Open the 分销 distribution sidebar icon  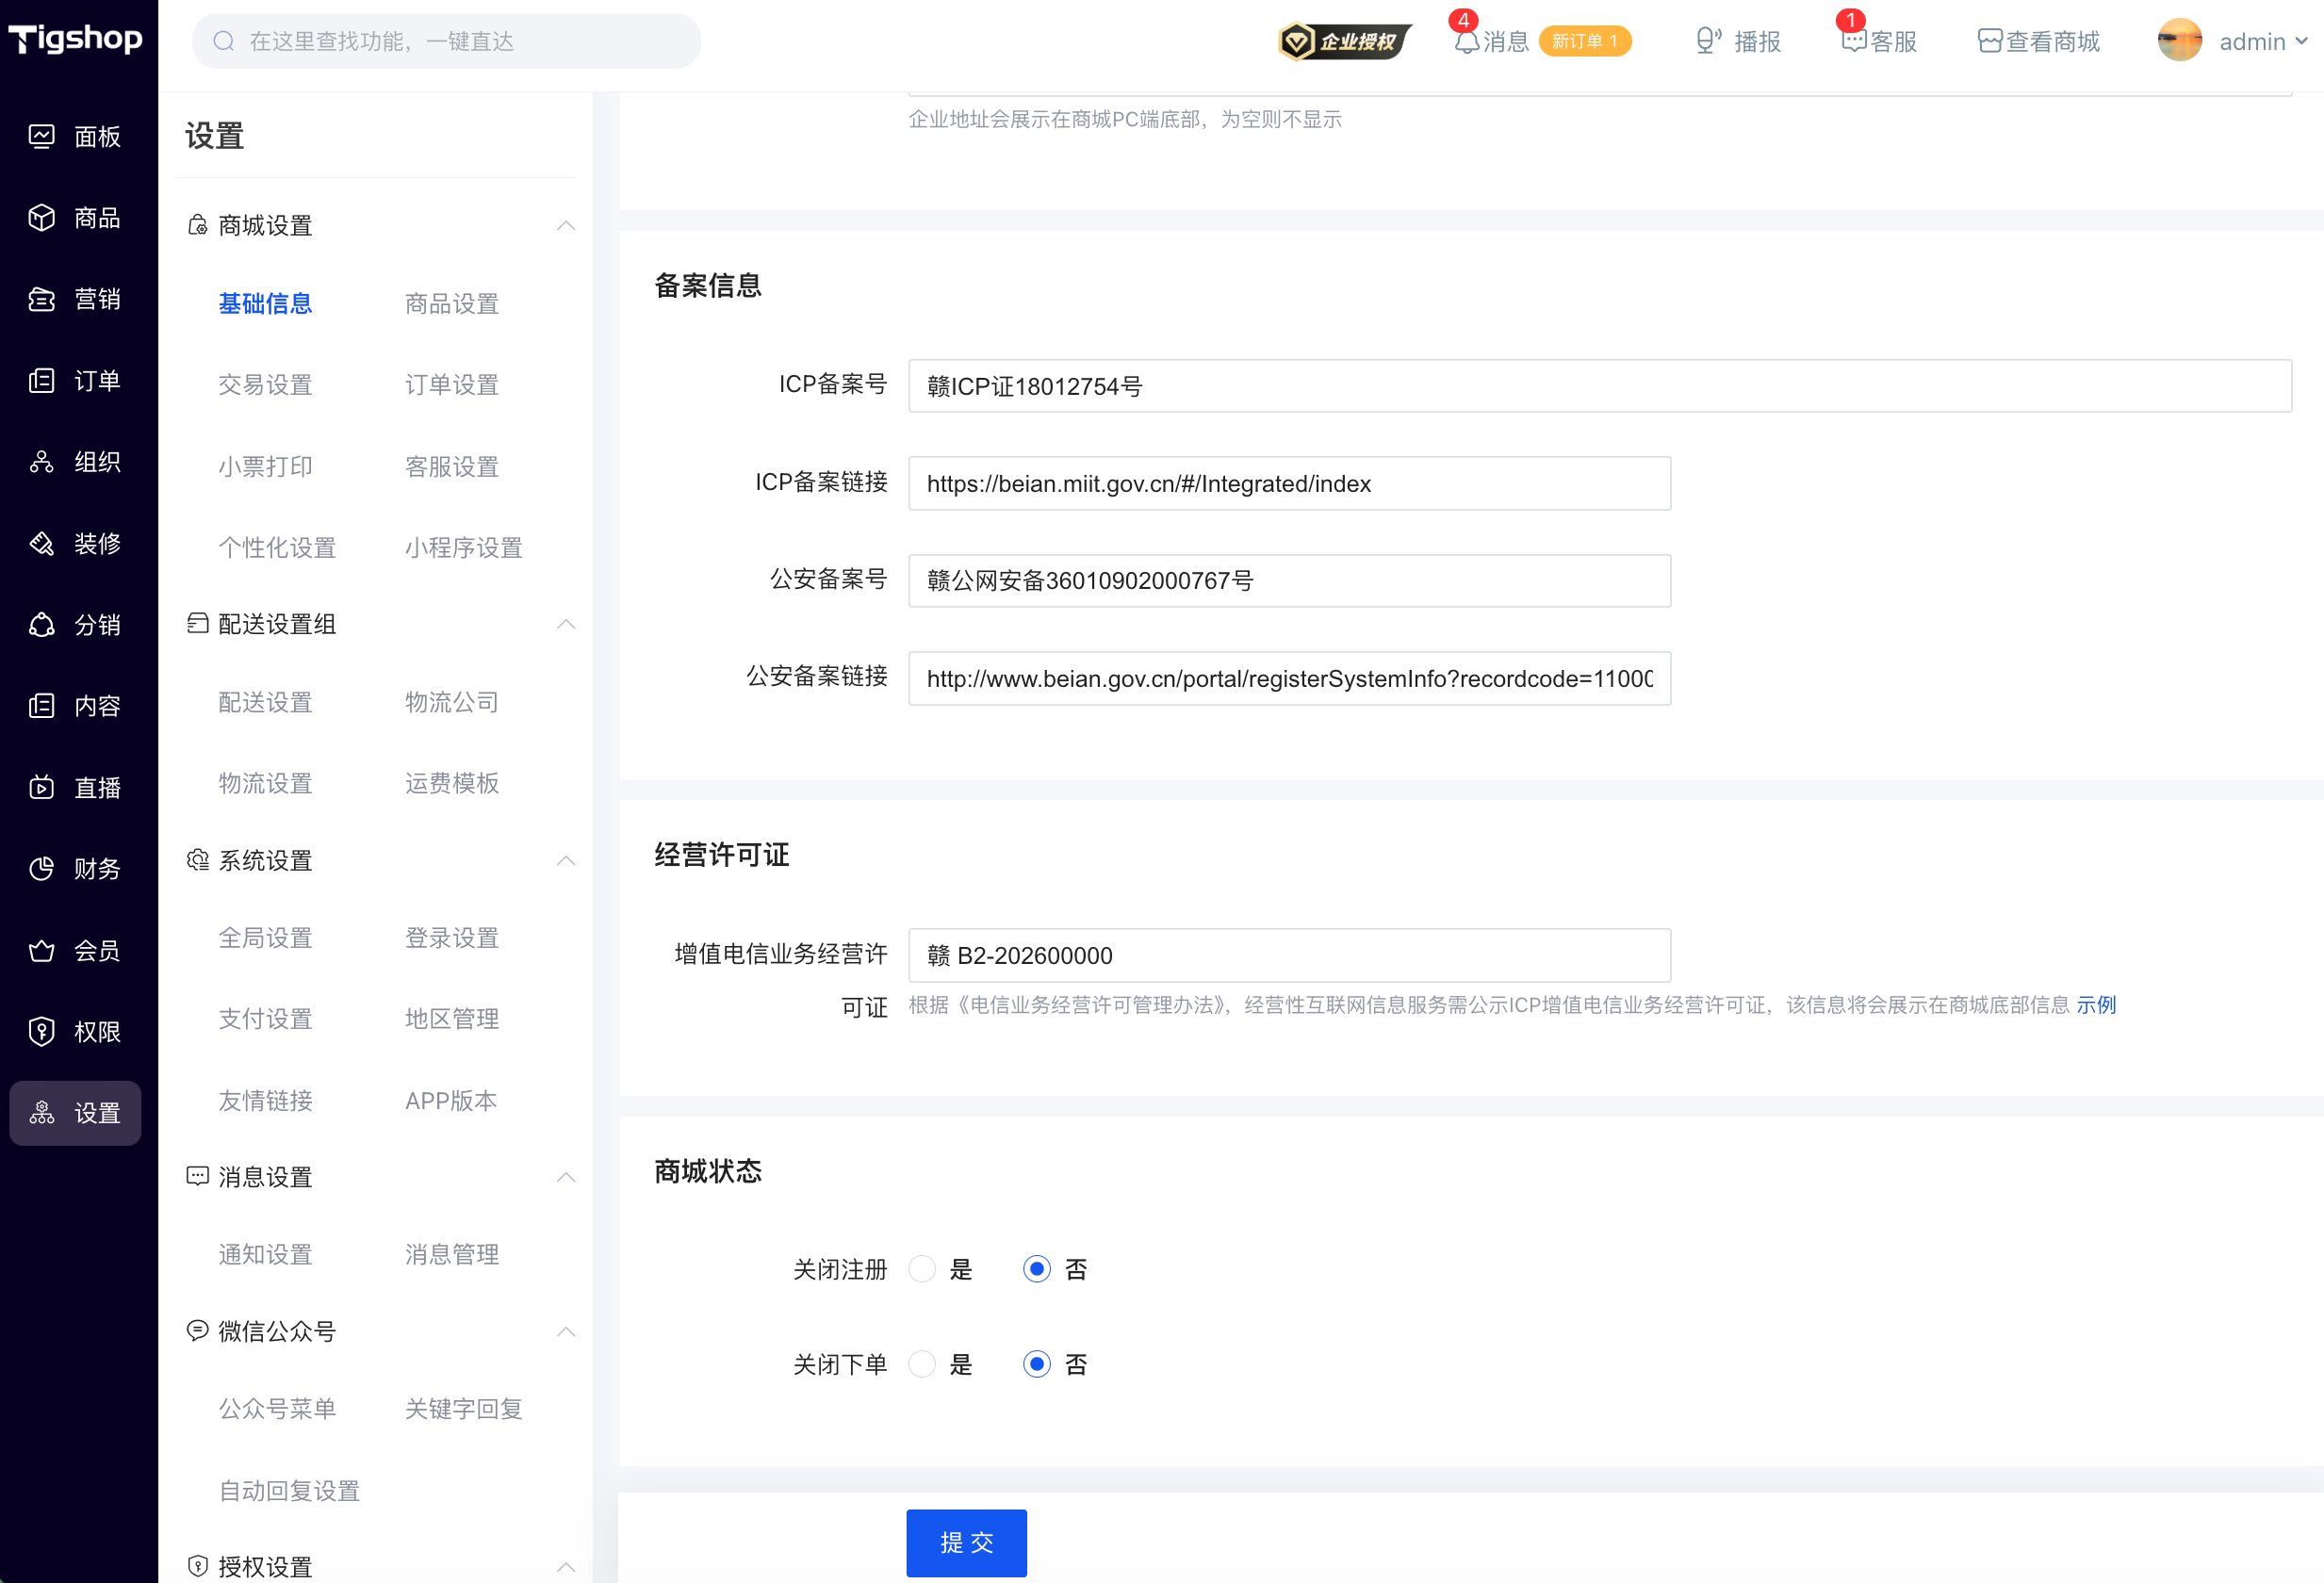point(41,625)
